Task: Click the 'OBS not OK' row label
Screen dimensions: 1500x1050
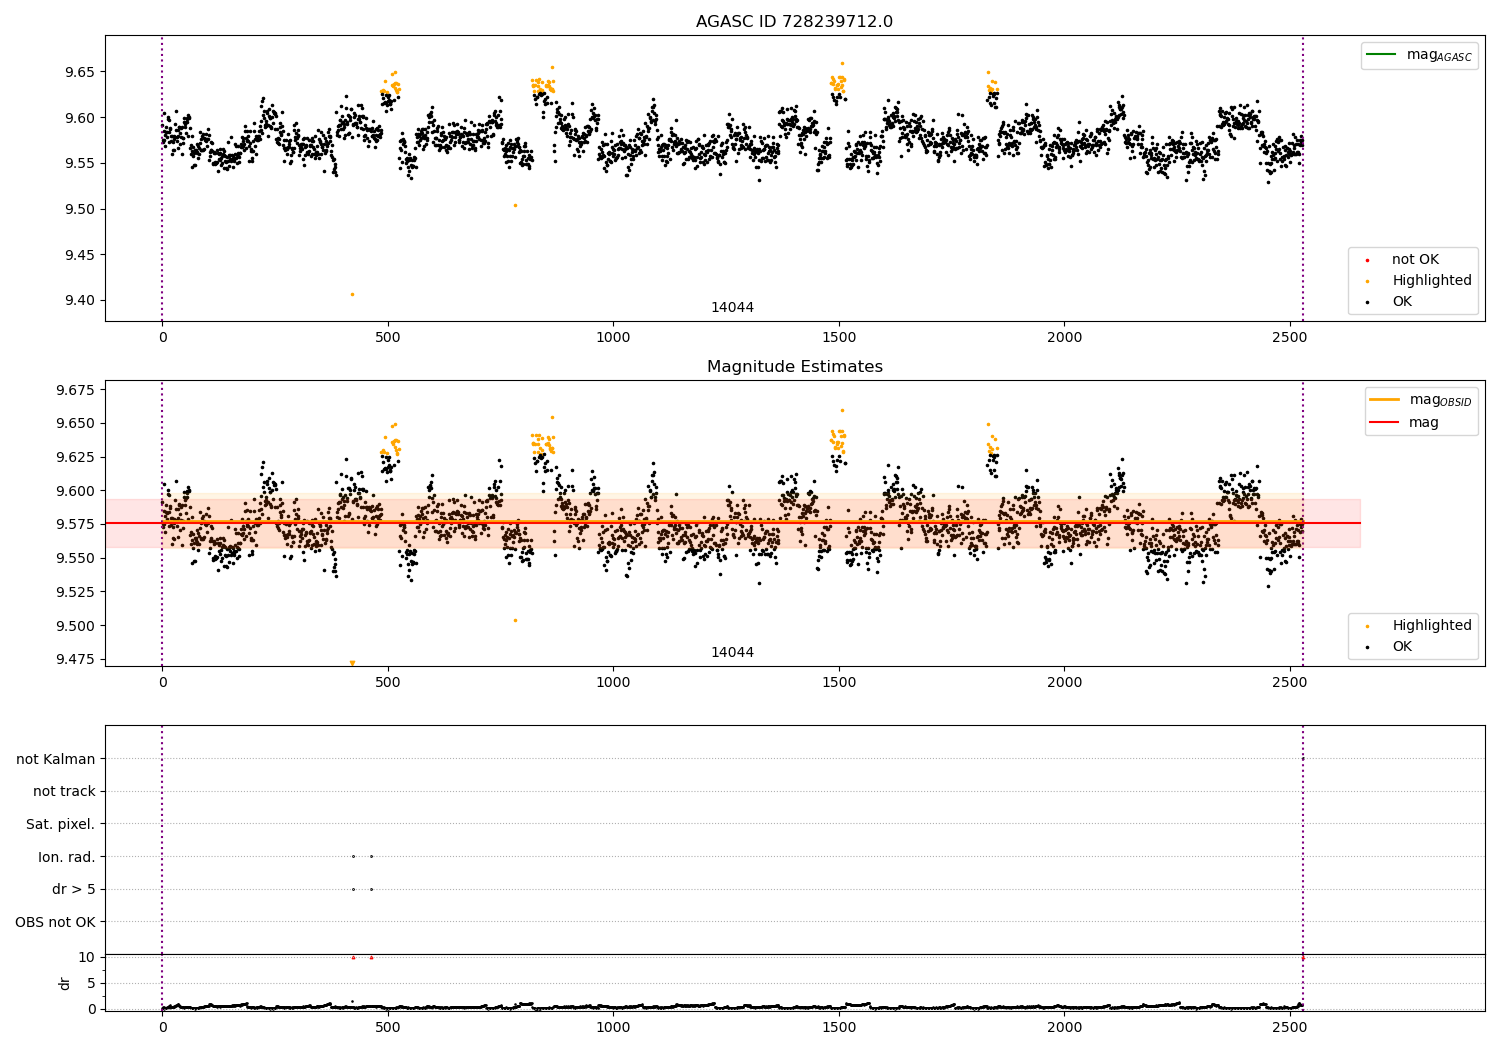Action: [55, 922]
